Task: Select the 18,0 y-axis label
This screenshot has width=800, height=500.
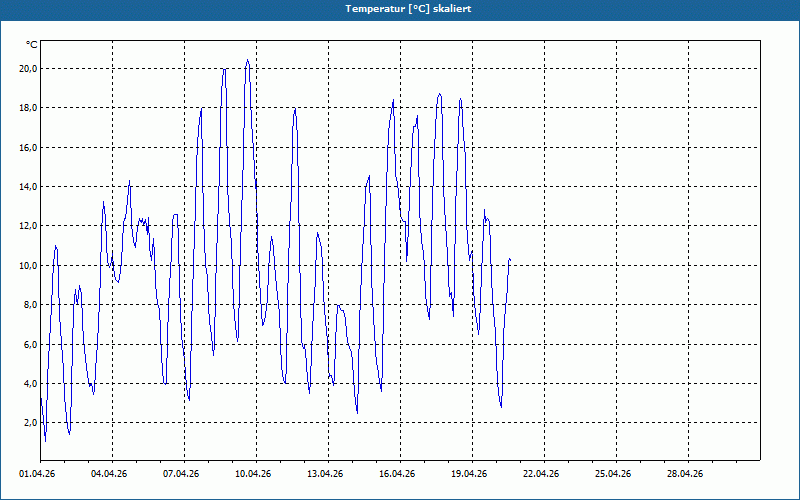Action: coord(27,108)
